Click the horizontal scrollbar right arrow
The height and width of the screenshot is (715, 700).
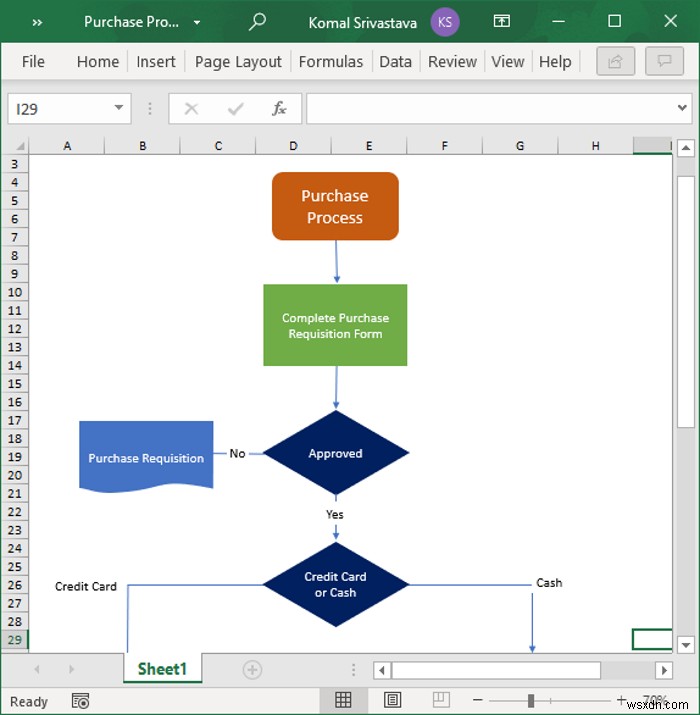[664, 670]
